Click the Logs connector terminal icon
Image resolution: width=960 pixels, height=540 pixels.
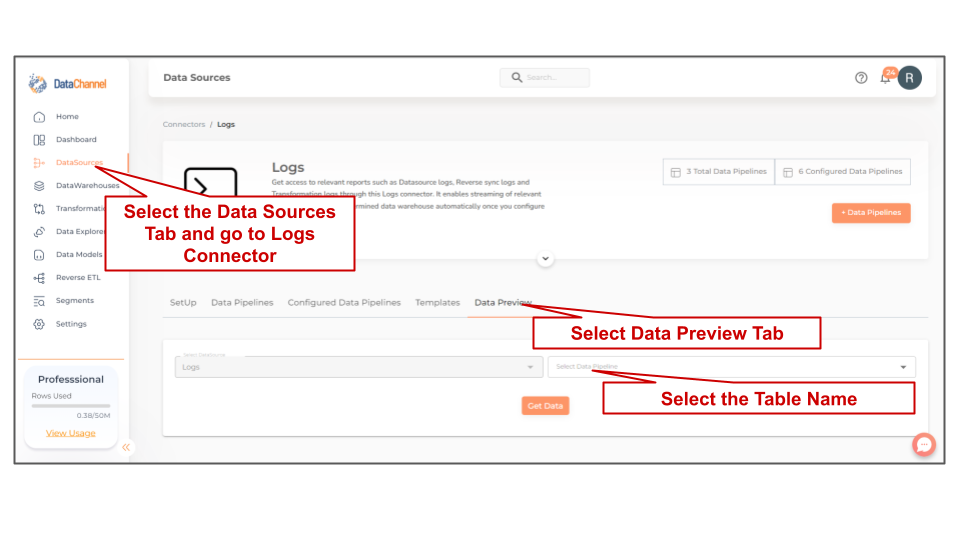click(211, 182)
